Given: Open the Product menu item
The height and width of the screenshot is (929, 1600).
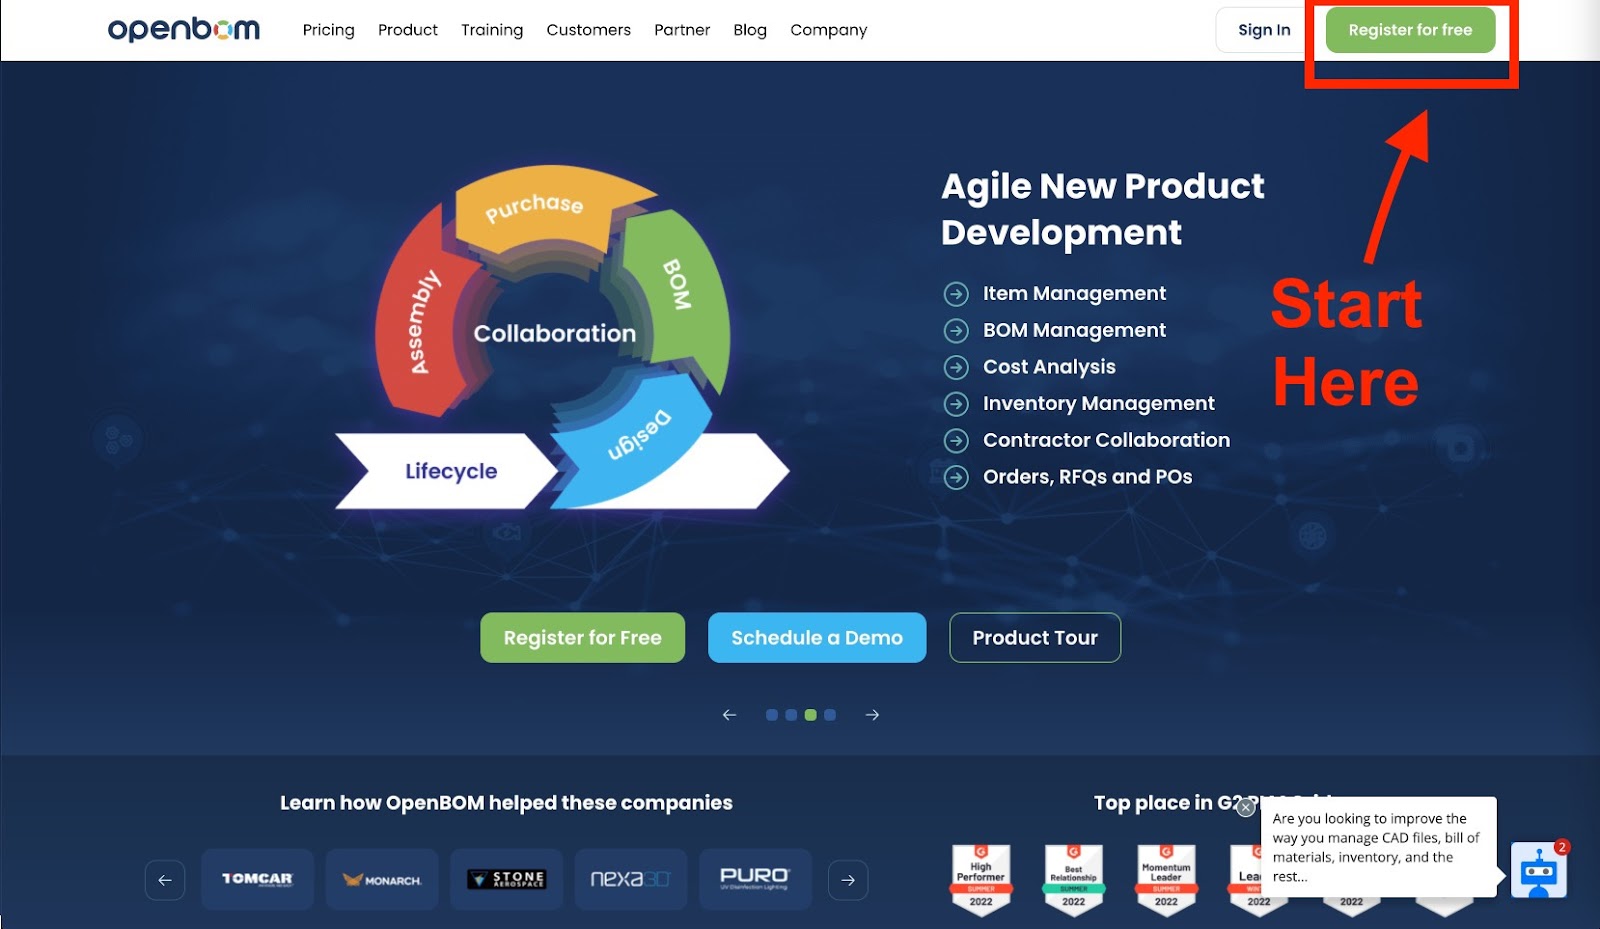Looking at the screenshot, I should click(408, 30).
